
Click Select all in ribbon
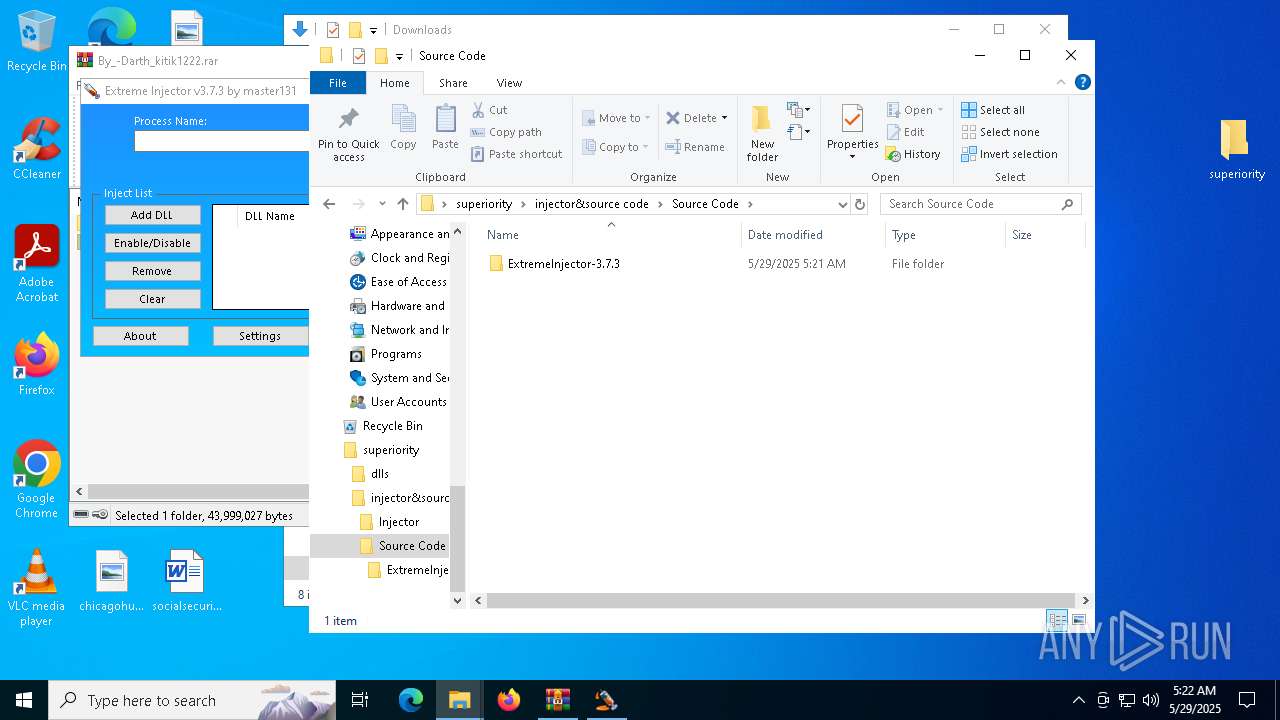pos(993,110)
